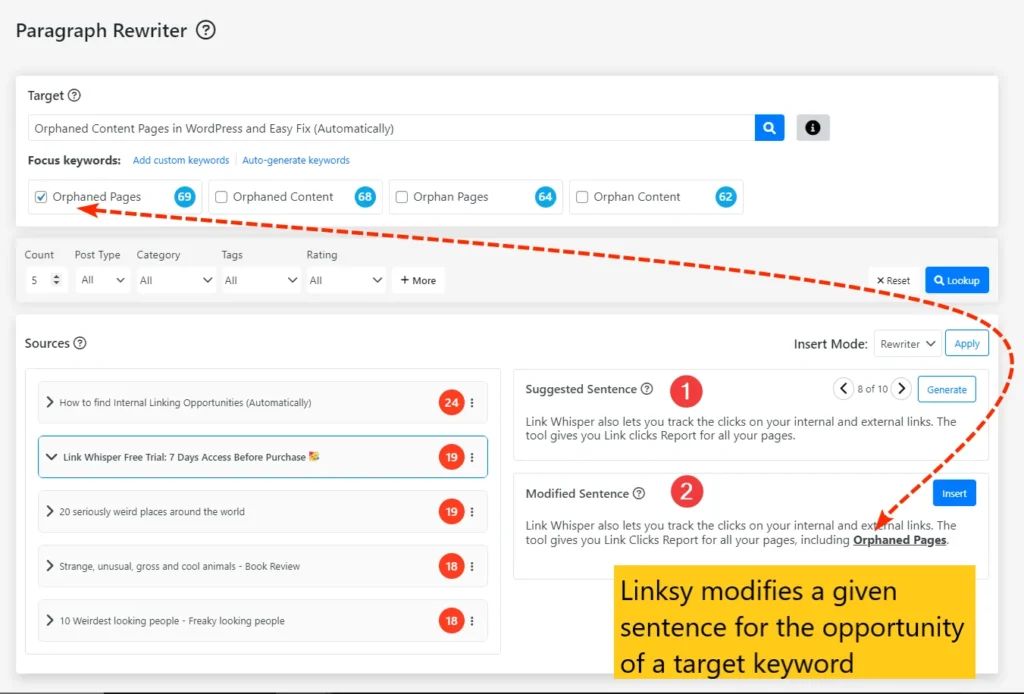
Task: Insert the modified sentence
Action: [x=954, y=494]
